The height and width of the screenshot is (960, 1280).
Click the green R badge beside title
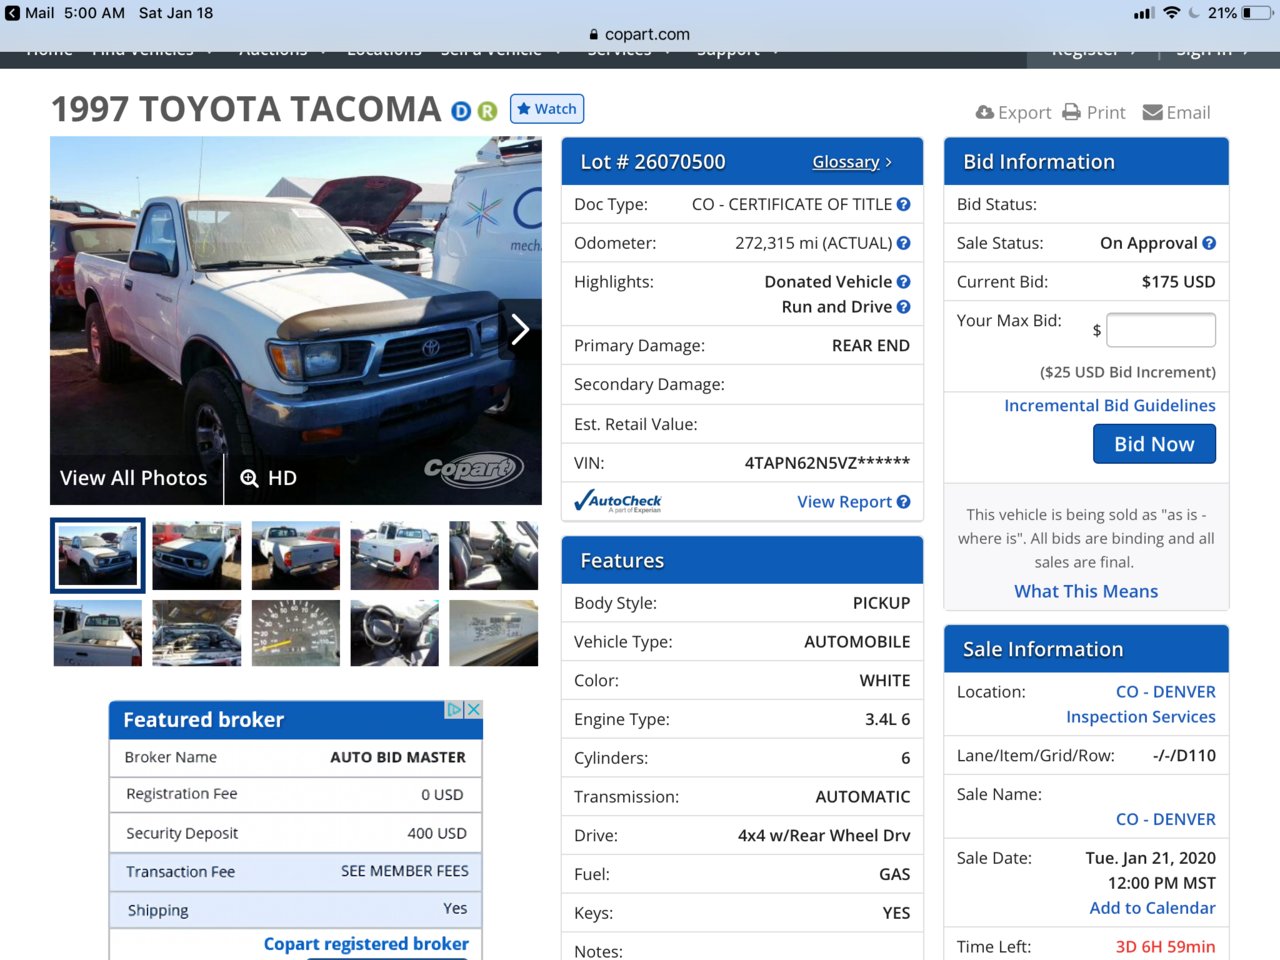pyautogui.click(x=487, y=111)
